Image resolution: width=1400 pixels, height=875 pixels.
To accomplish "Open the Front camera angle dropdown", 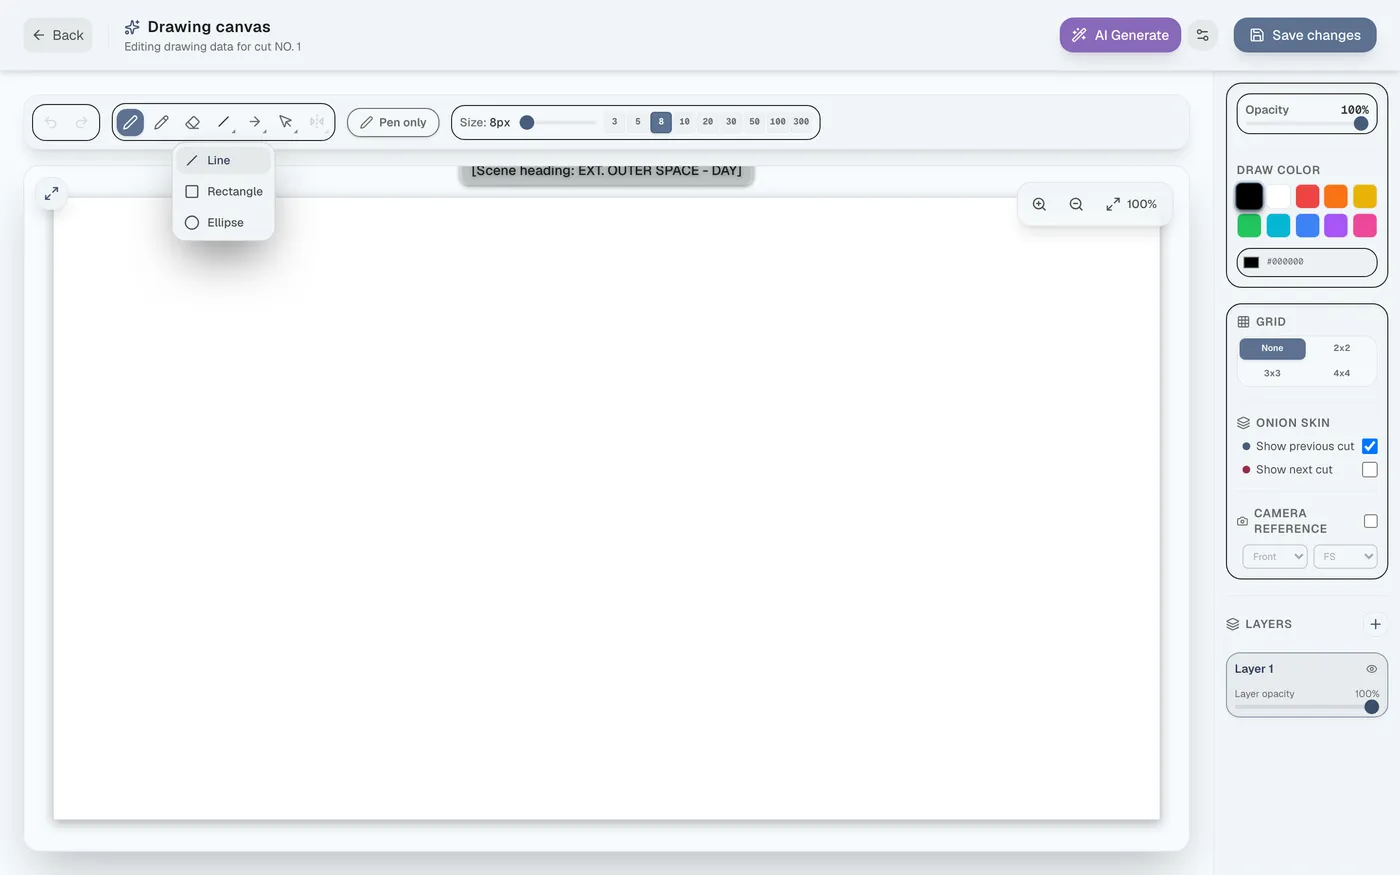I will click(1275, 557).
